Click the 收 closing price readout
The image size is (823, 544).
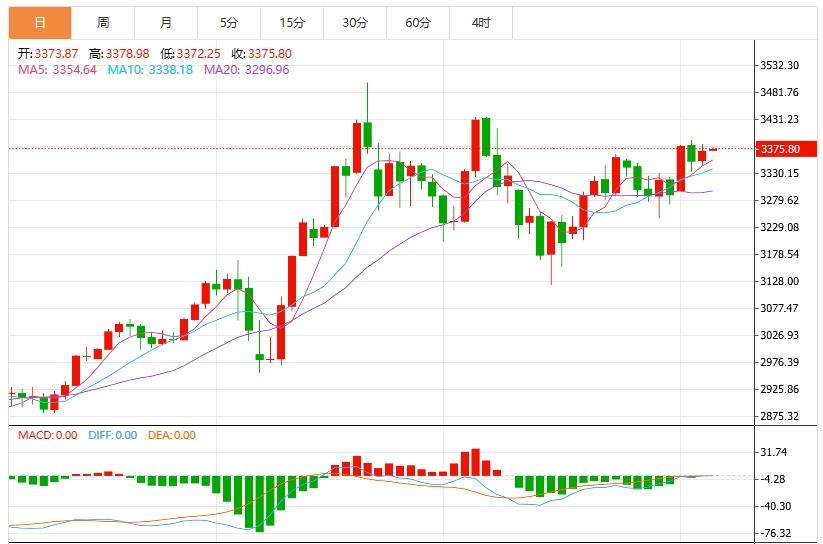[261, 53]
